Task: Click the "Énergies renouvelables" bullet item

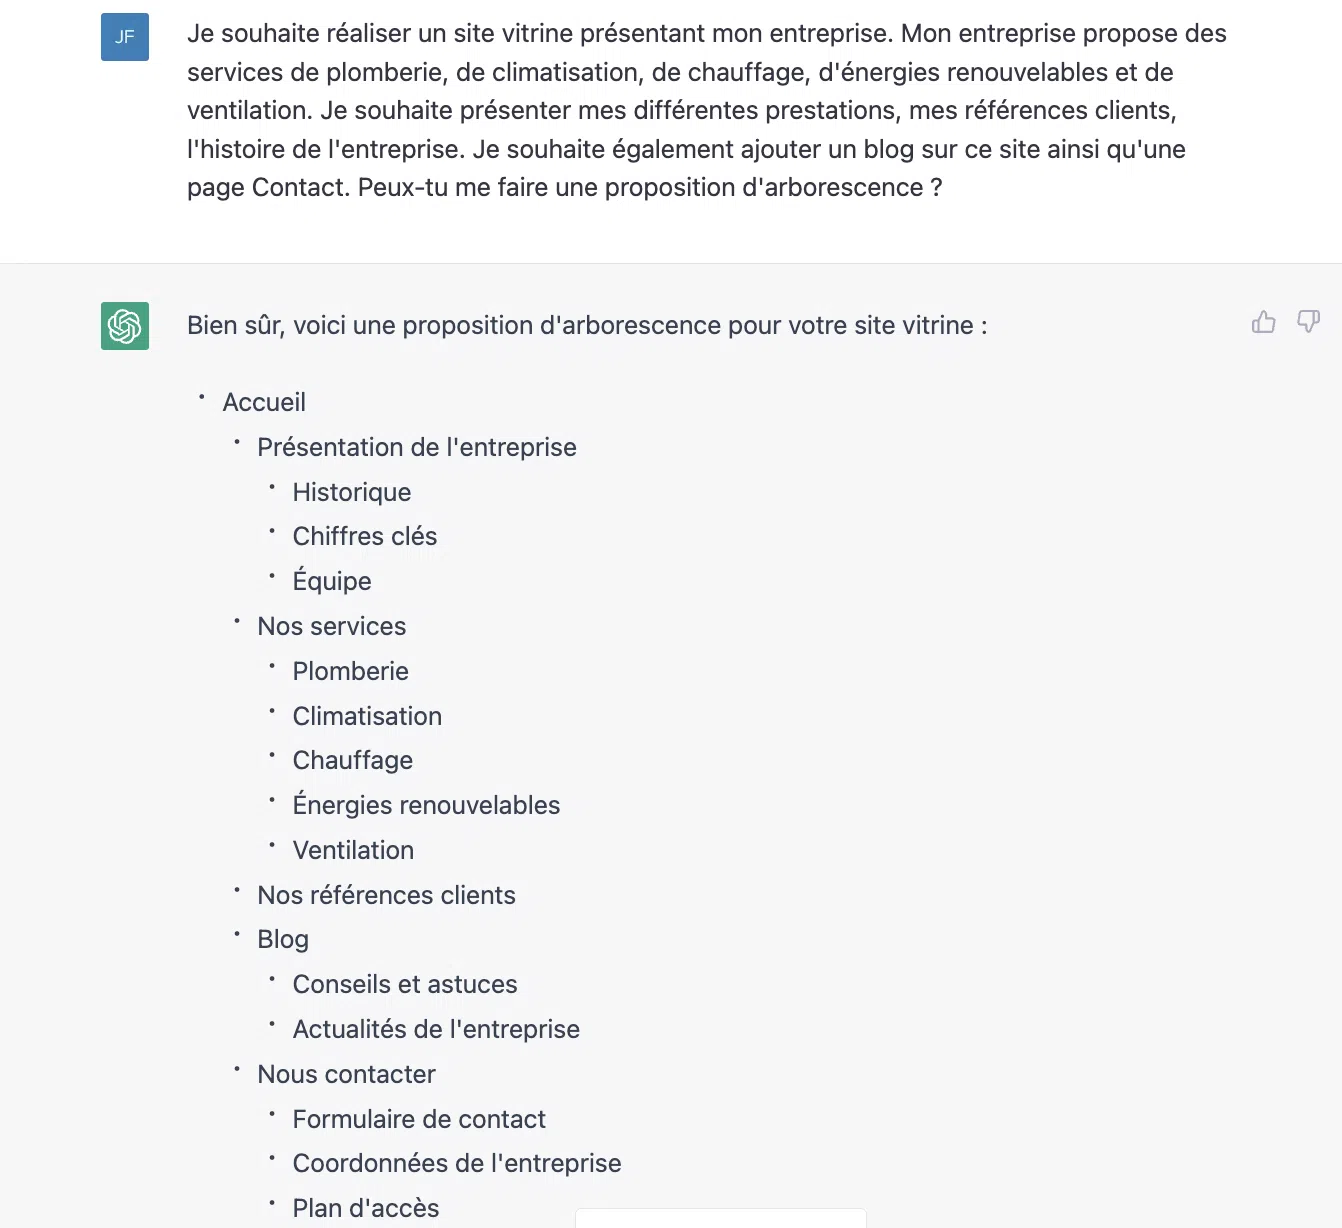Action: point(426,805)
